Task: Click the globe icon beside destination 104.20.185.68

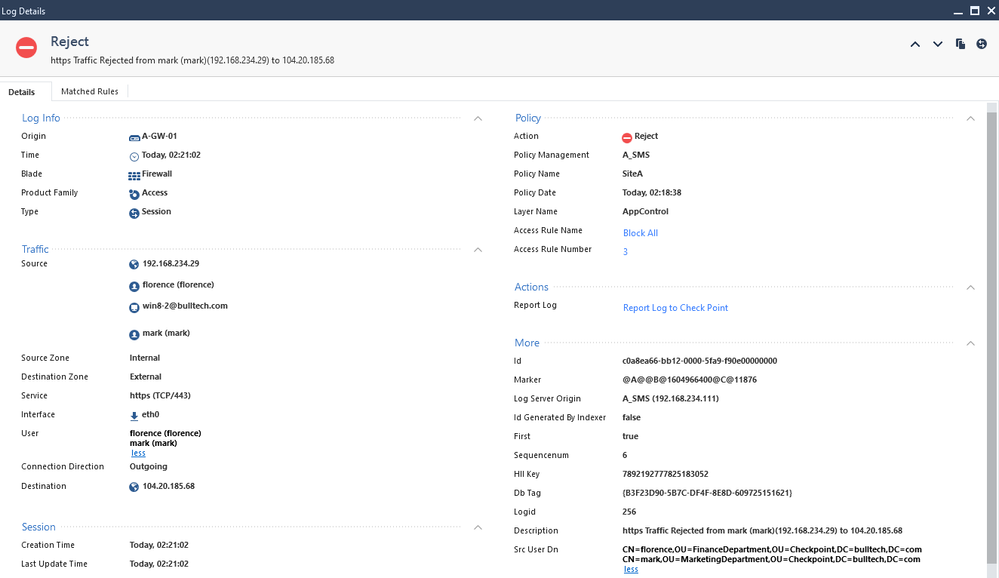Action: coord(134,487)
